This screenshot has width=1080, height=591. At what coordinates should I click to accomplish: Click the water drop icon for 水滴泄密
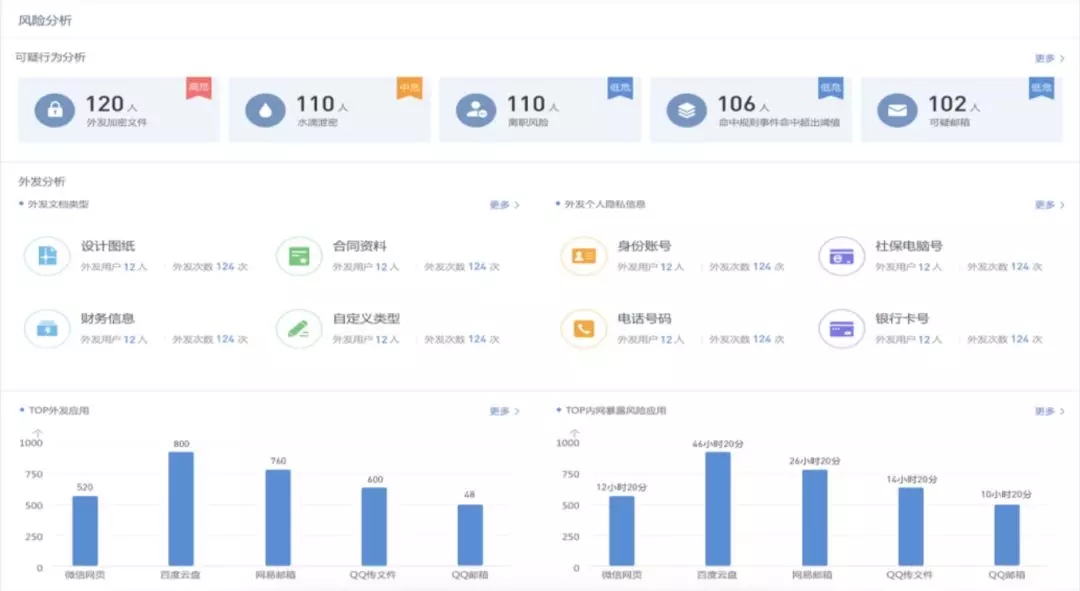(x=265, y=110)
